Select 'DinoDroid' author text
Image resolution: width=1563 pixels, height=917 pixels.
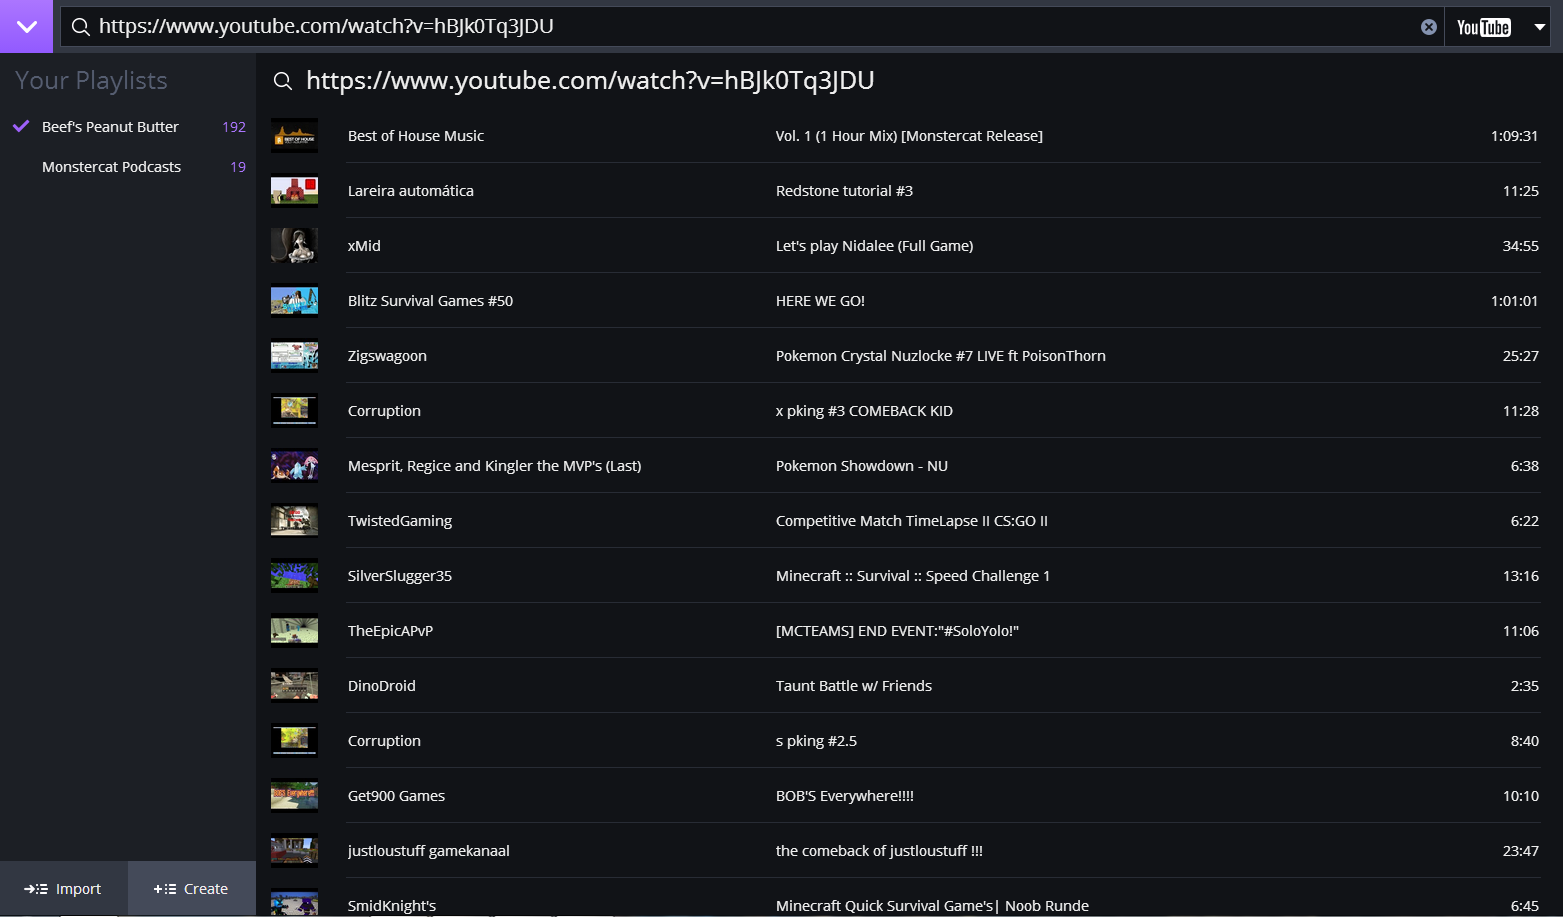click(382, 686)
